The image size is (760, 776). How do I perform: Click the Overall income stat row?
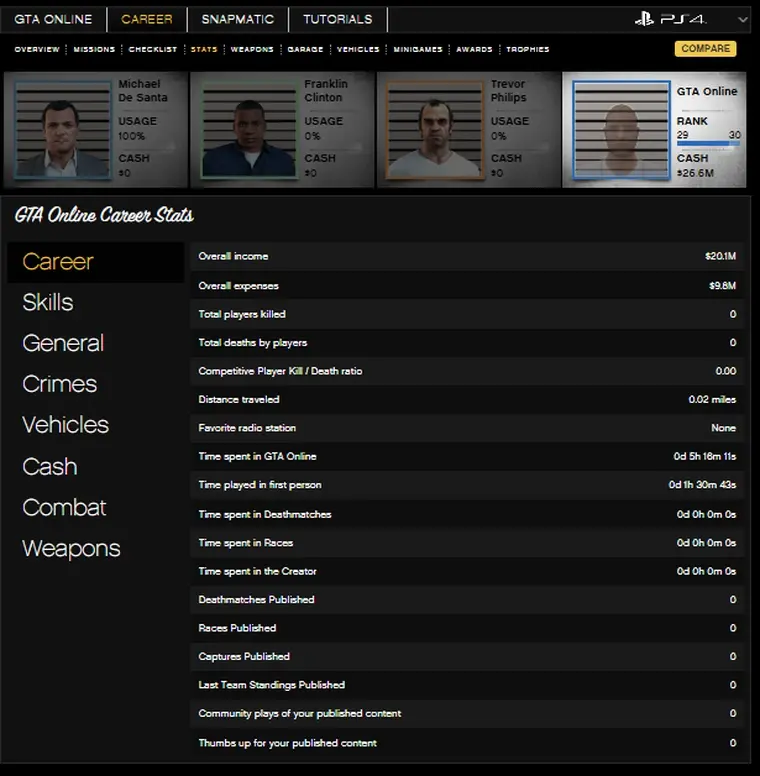[x=467, y=257]
